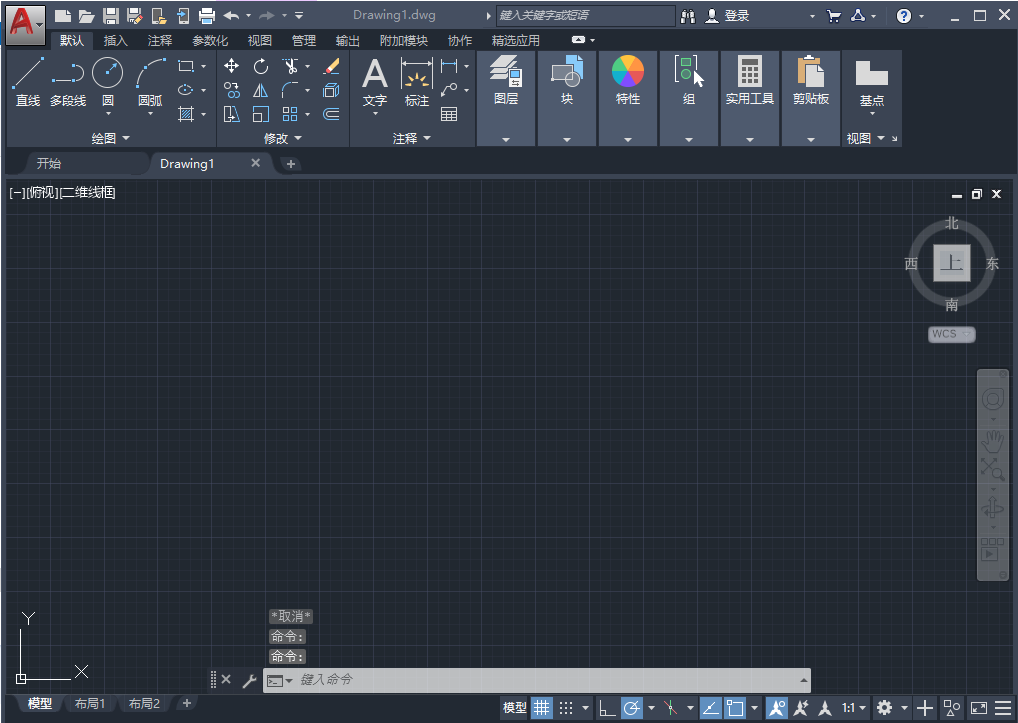The image size is (1018, 723).
Task: Open the Mirror tool
Action: coord(261,90)
